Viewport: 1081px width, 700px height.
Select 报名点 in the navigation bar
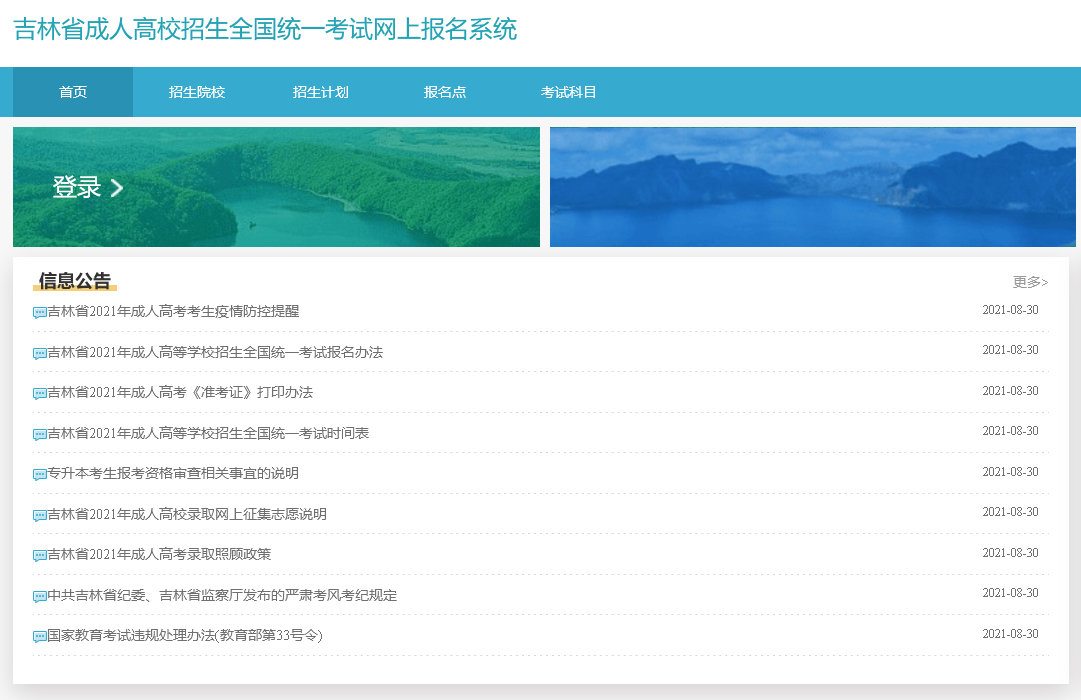pos(445,92)
